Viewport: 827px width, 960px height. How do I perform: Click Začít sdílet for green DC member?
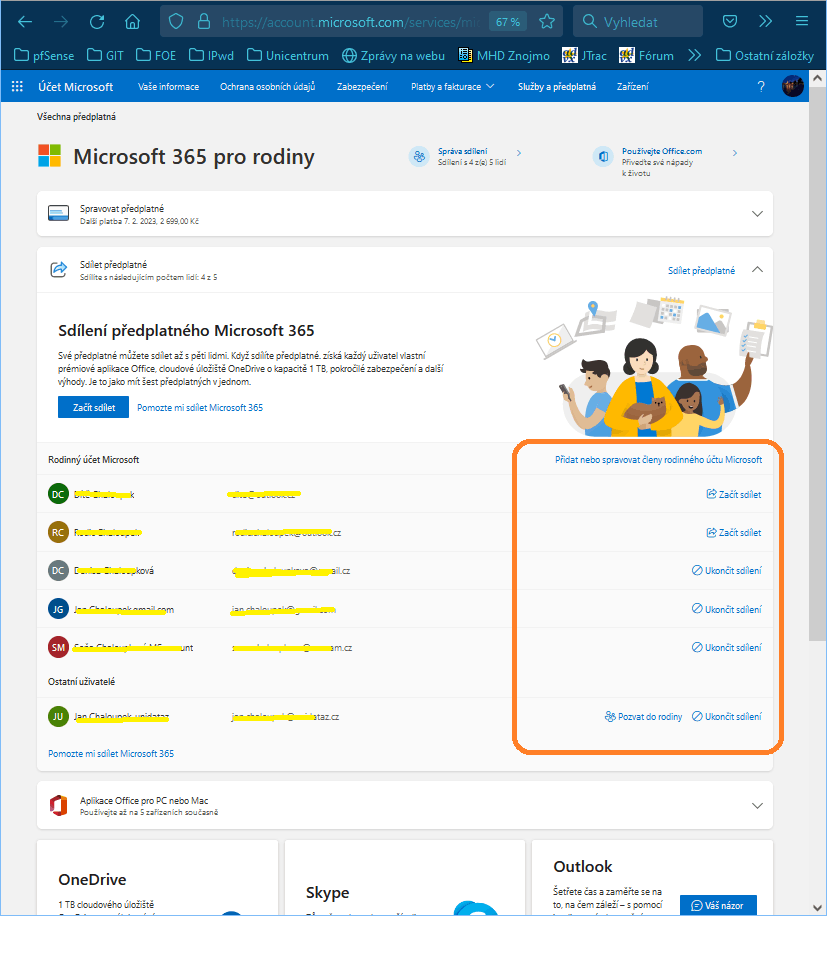click(x=734, y=494)
